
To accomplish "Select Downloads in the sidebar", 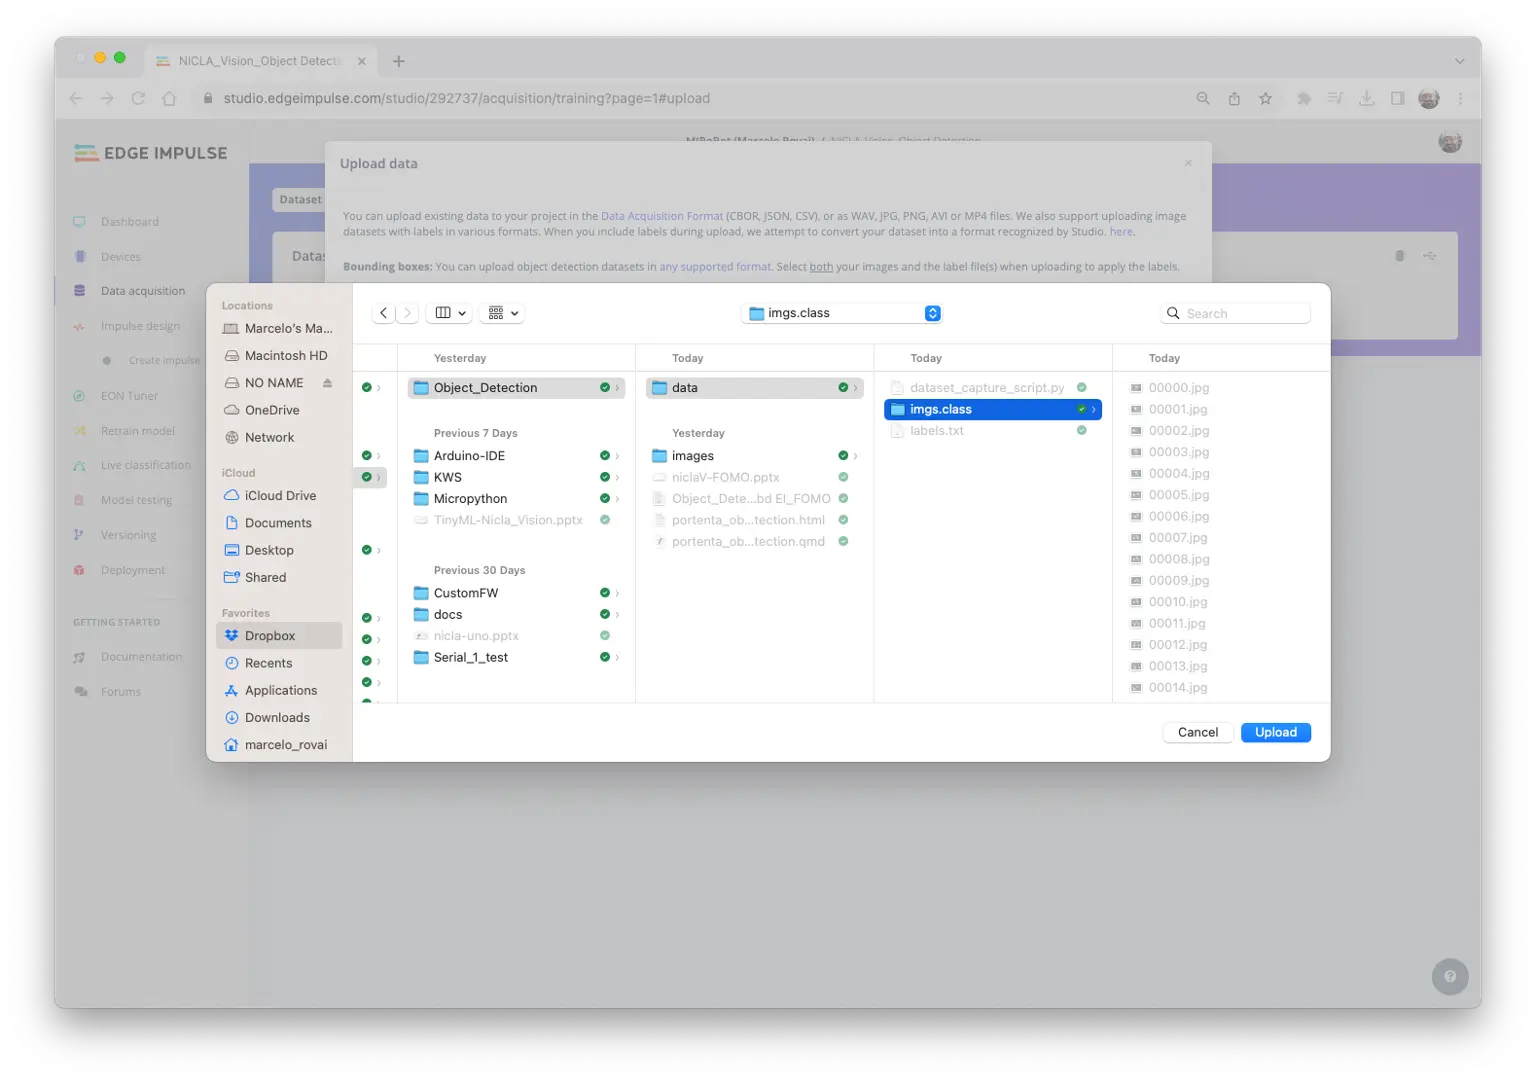I will (277, 718).
